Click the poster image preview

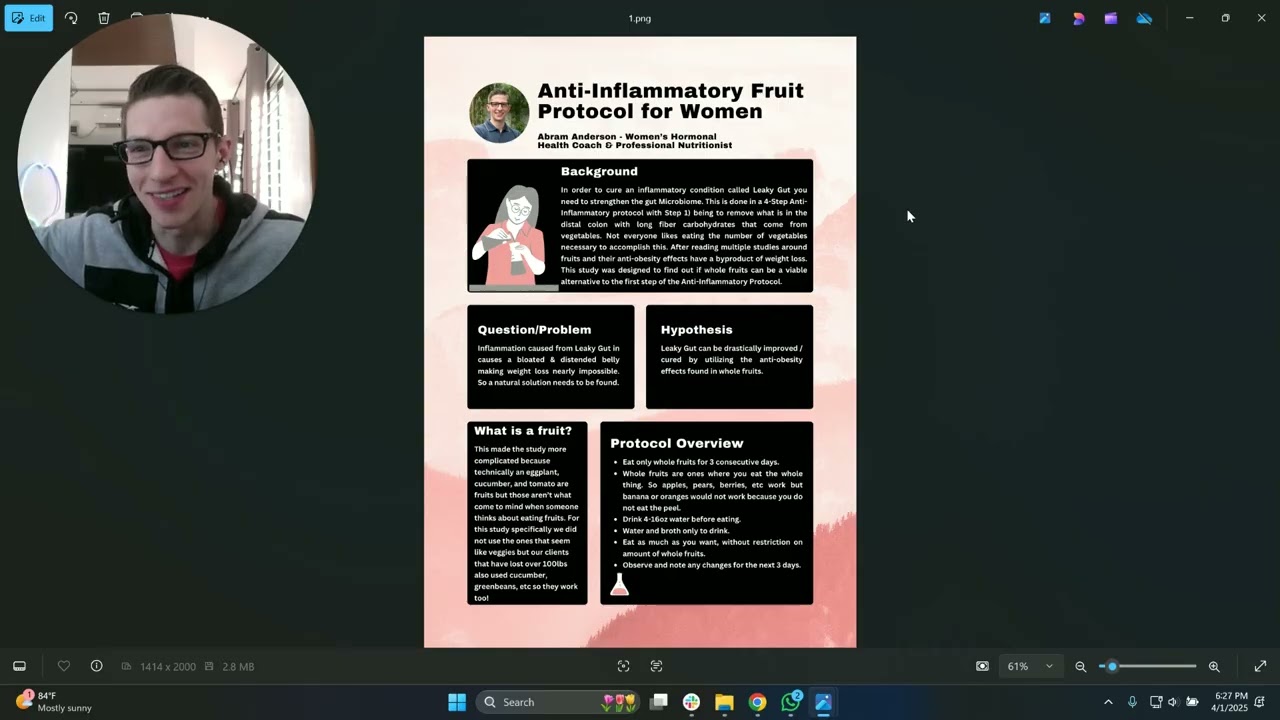click(x=640, y=342)
